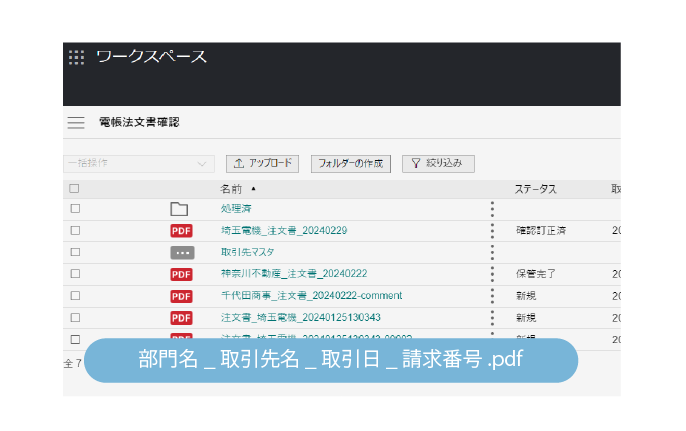
Task: Check the box for 取引先マスタ row
Action: coord(75,252)
